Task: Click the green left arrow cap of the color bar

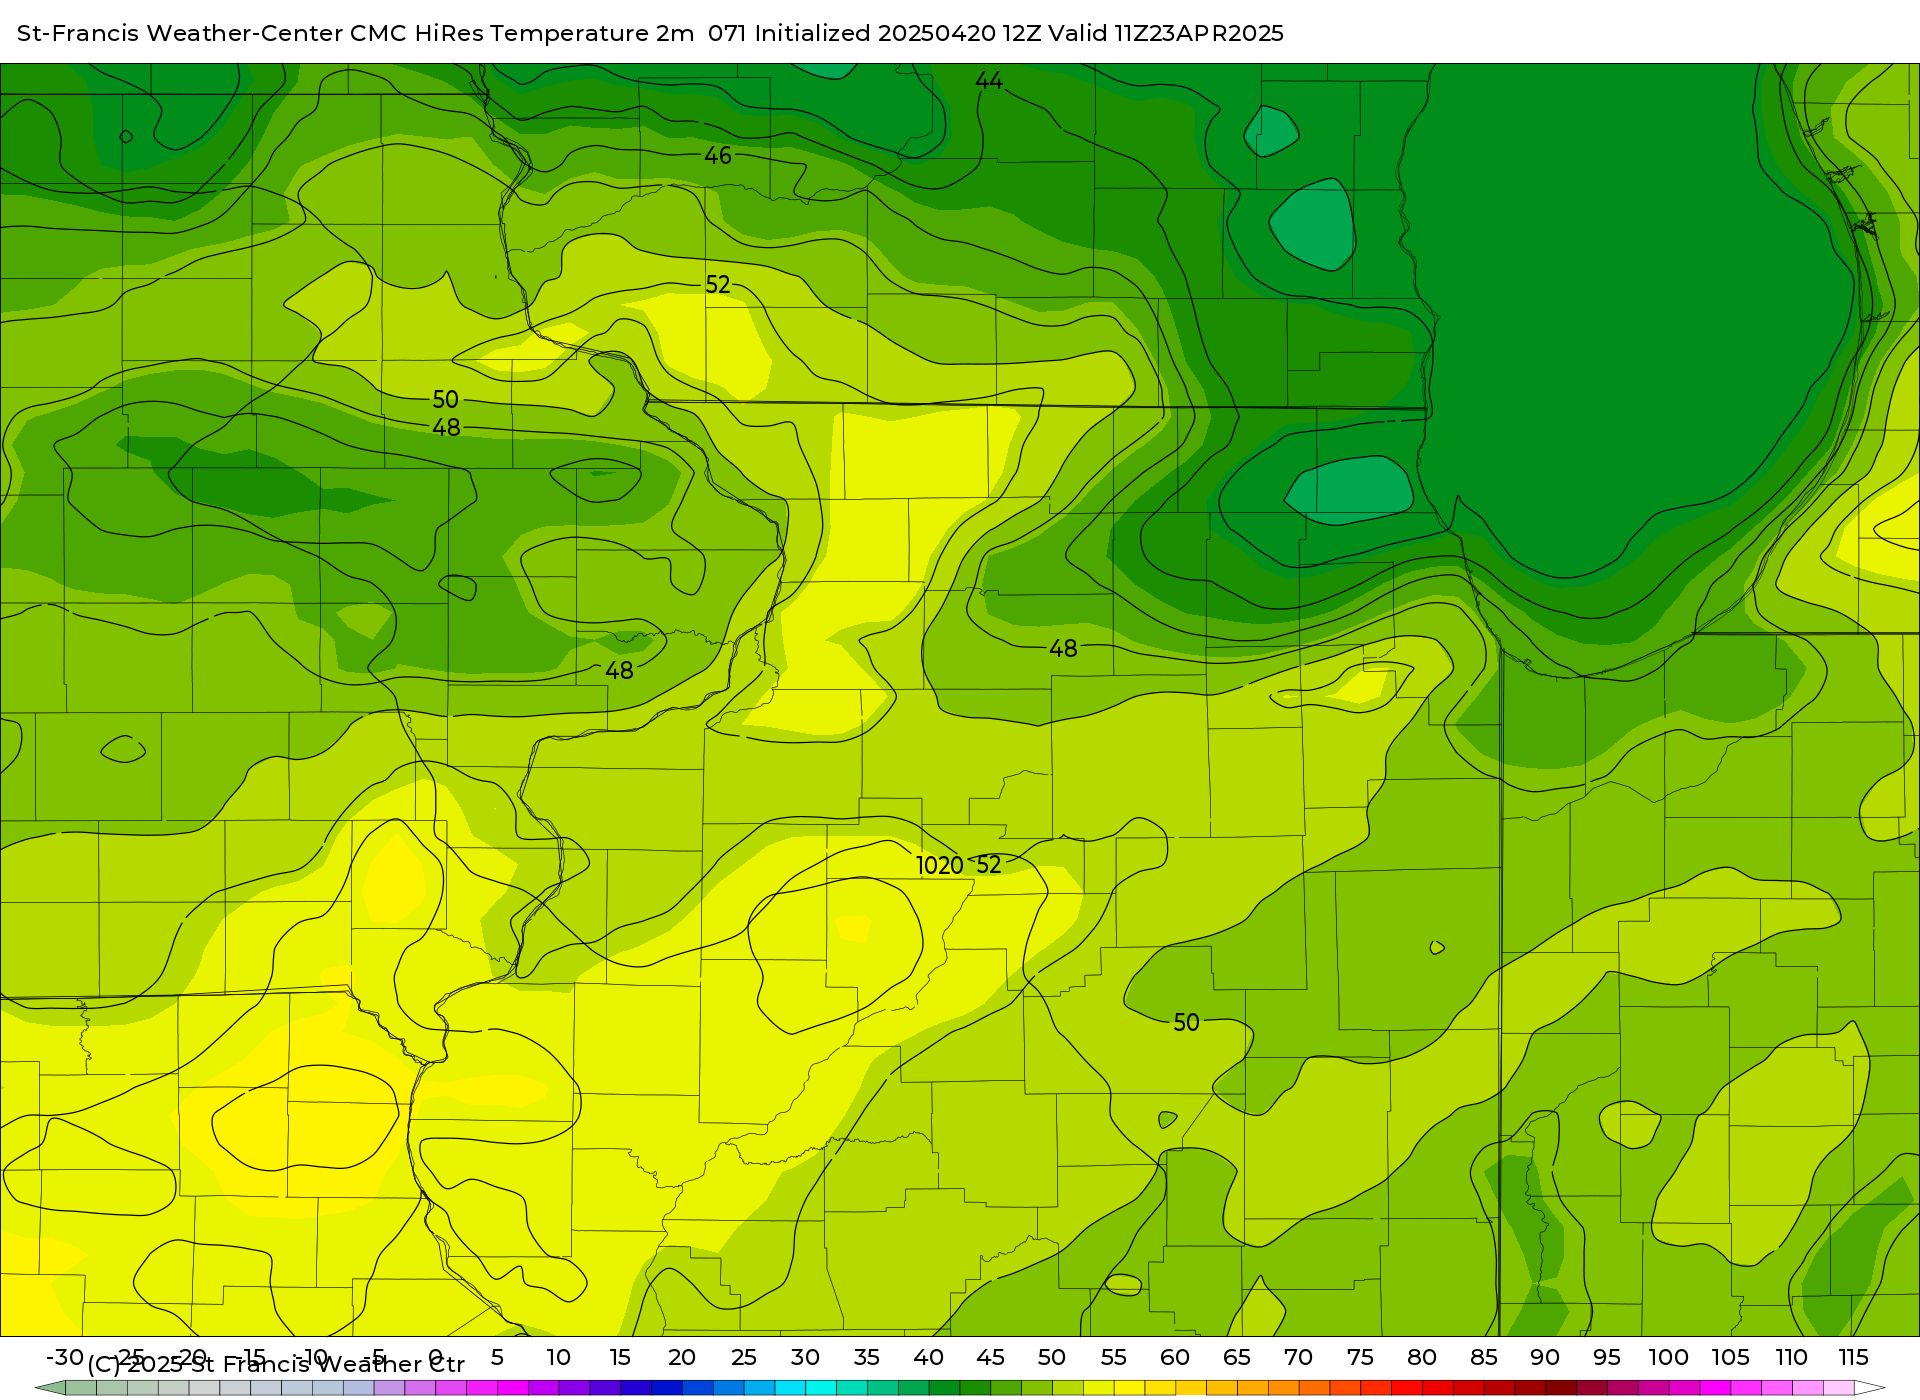Action: pyautogui.click(x=50, y=1388)
